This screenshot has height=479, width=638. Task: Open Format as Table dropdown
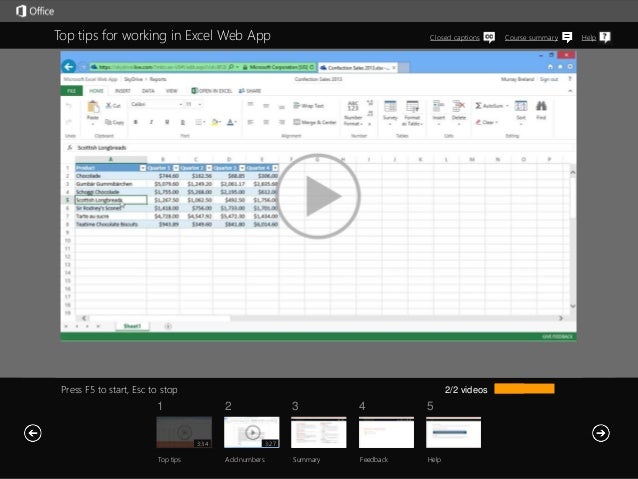pos(413,113)
